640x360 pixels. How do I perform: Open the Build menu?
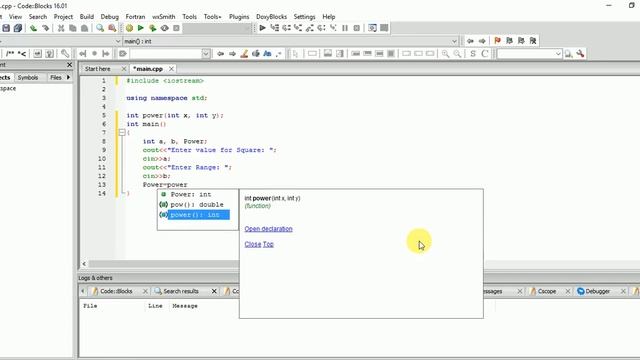[87, 17]
